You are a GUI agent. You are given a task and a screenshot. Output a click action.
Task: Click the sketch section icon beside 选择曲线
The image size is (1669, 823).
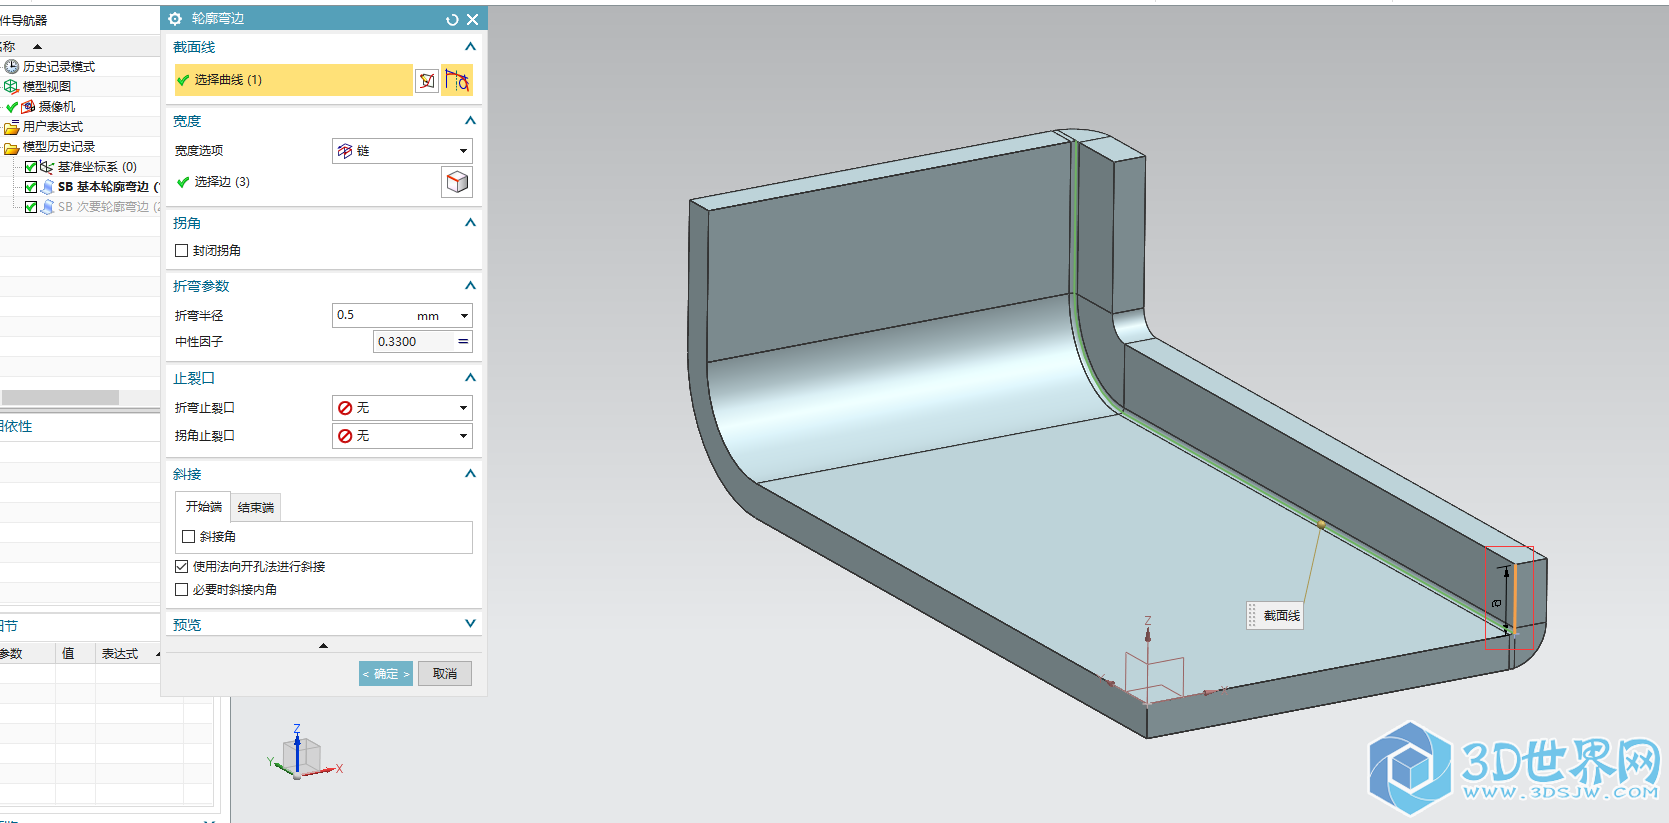click(x=427, y=81)
